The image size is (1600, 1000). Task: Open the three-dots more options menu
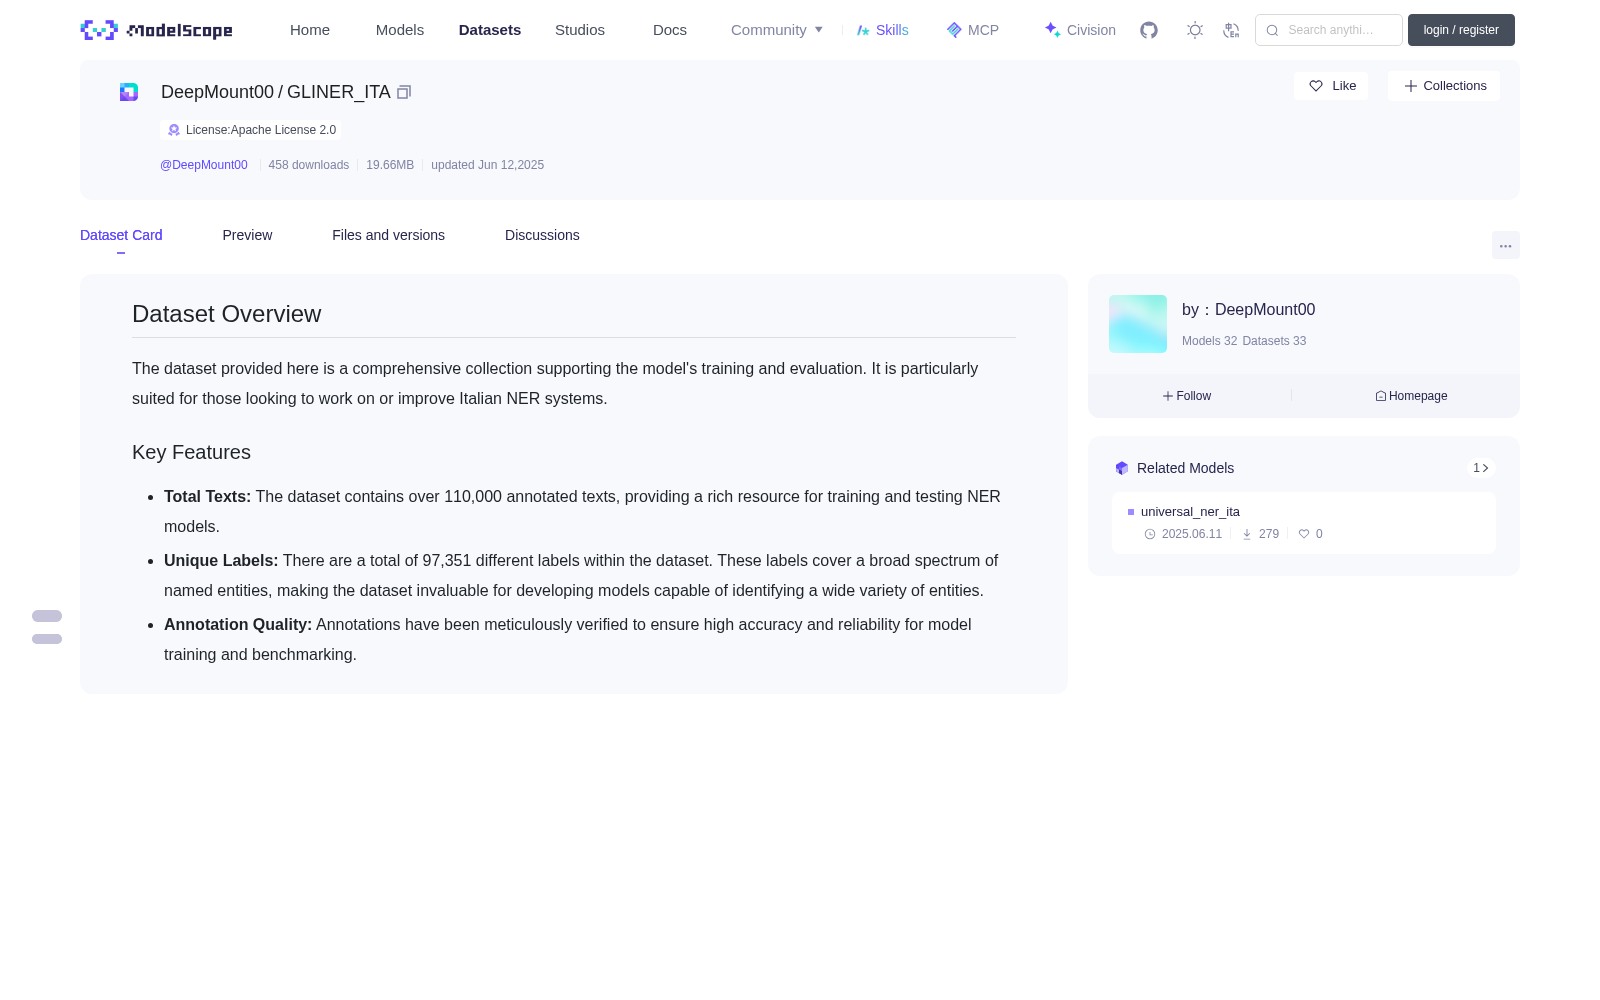click(1506, 245)
